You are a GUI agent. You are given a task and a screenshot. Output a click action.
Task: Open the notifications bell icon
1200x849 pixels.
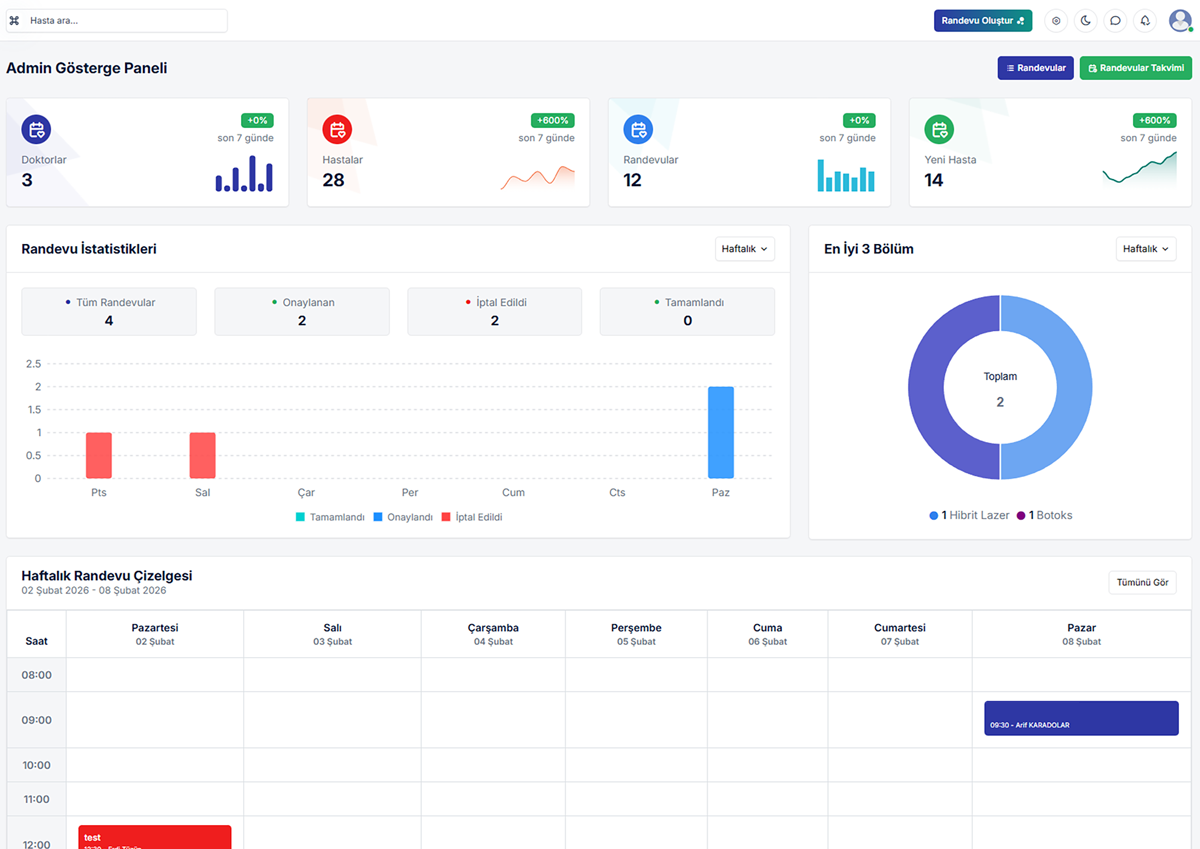(1145, 20)
